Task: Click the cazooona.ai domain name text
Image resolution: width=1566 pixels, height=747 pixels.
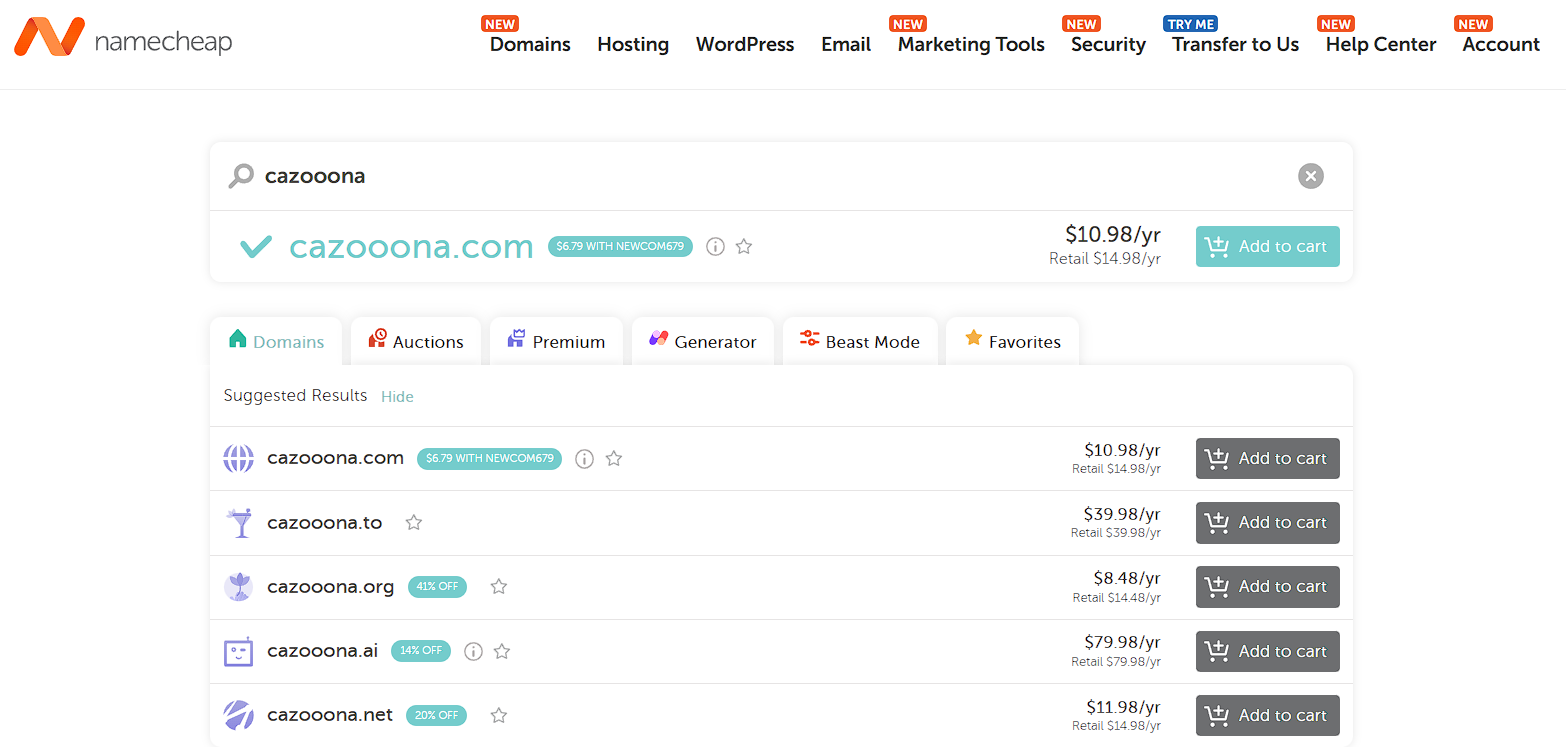Action: [323, 651]
